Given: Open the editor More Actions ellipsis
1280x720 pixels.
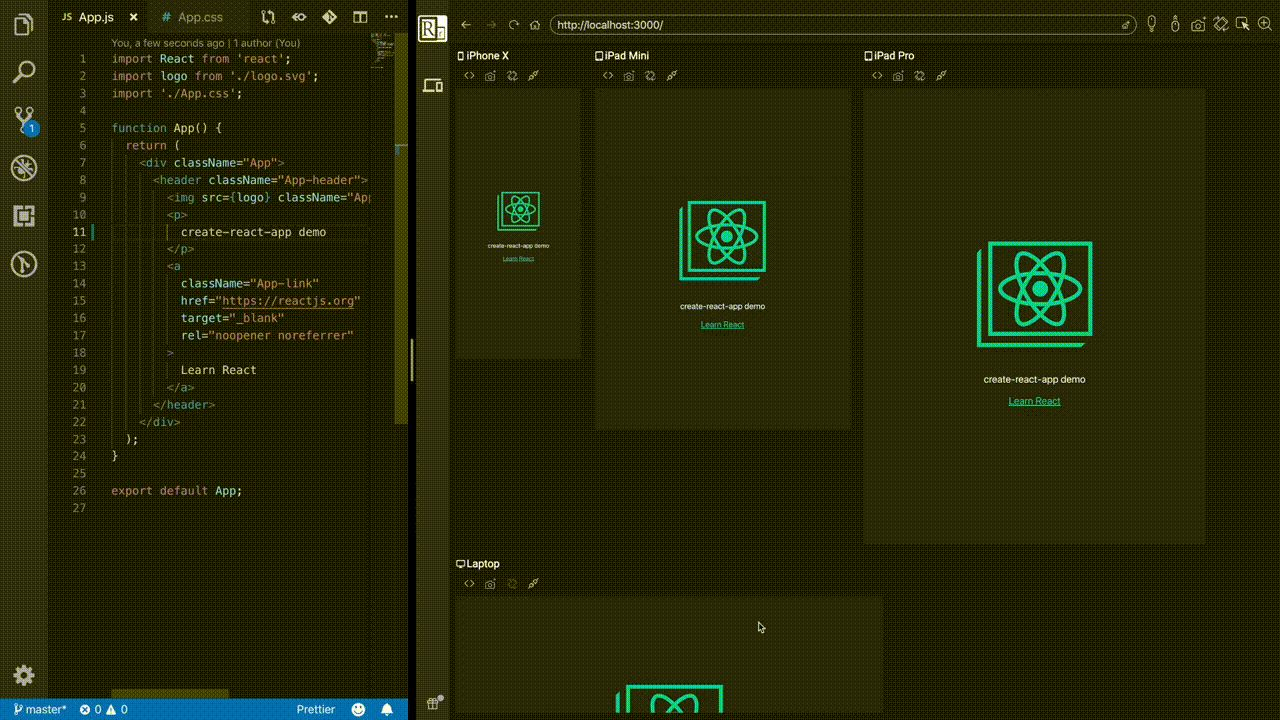Looking at the screenshot, I should pyautogui.click(x=389, y=17).
